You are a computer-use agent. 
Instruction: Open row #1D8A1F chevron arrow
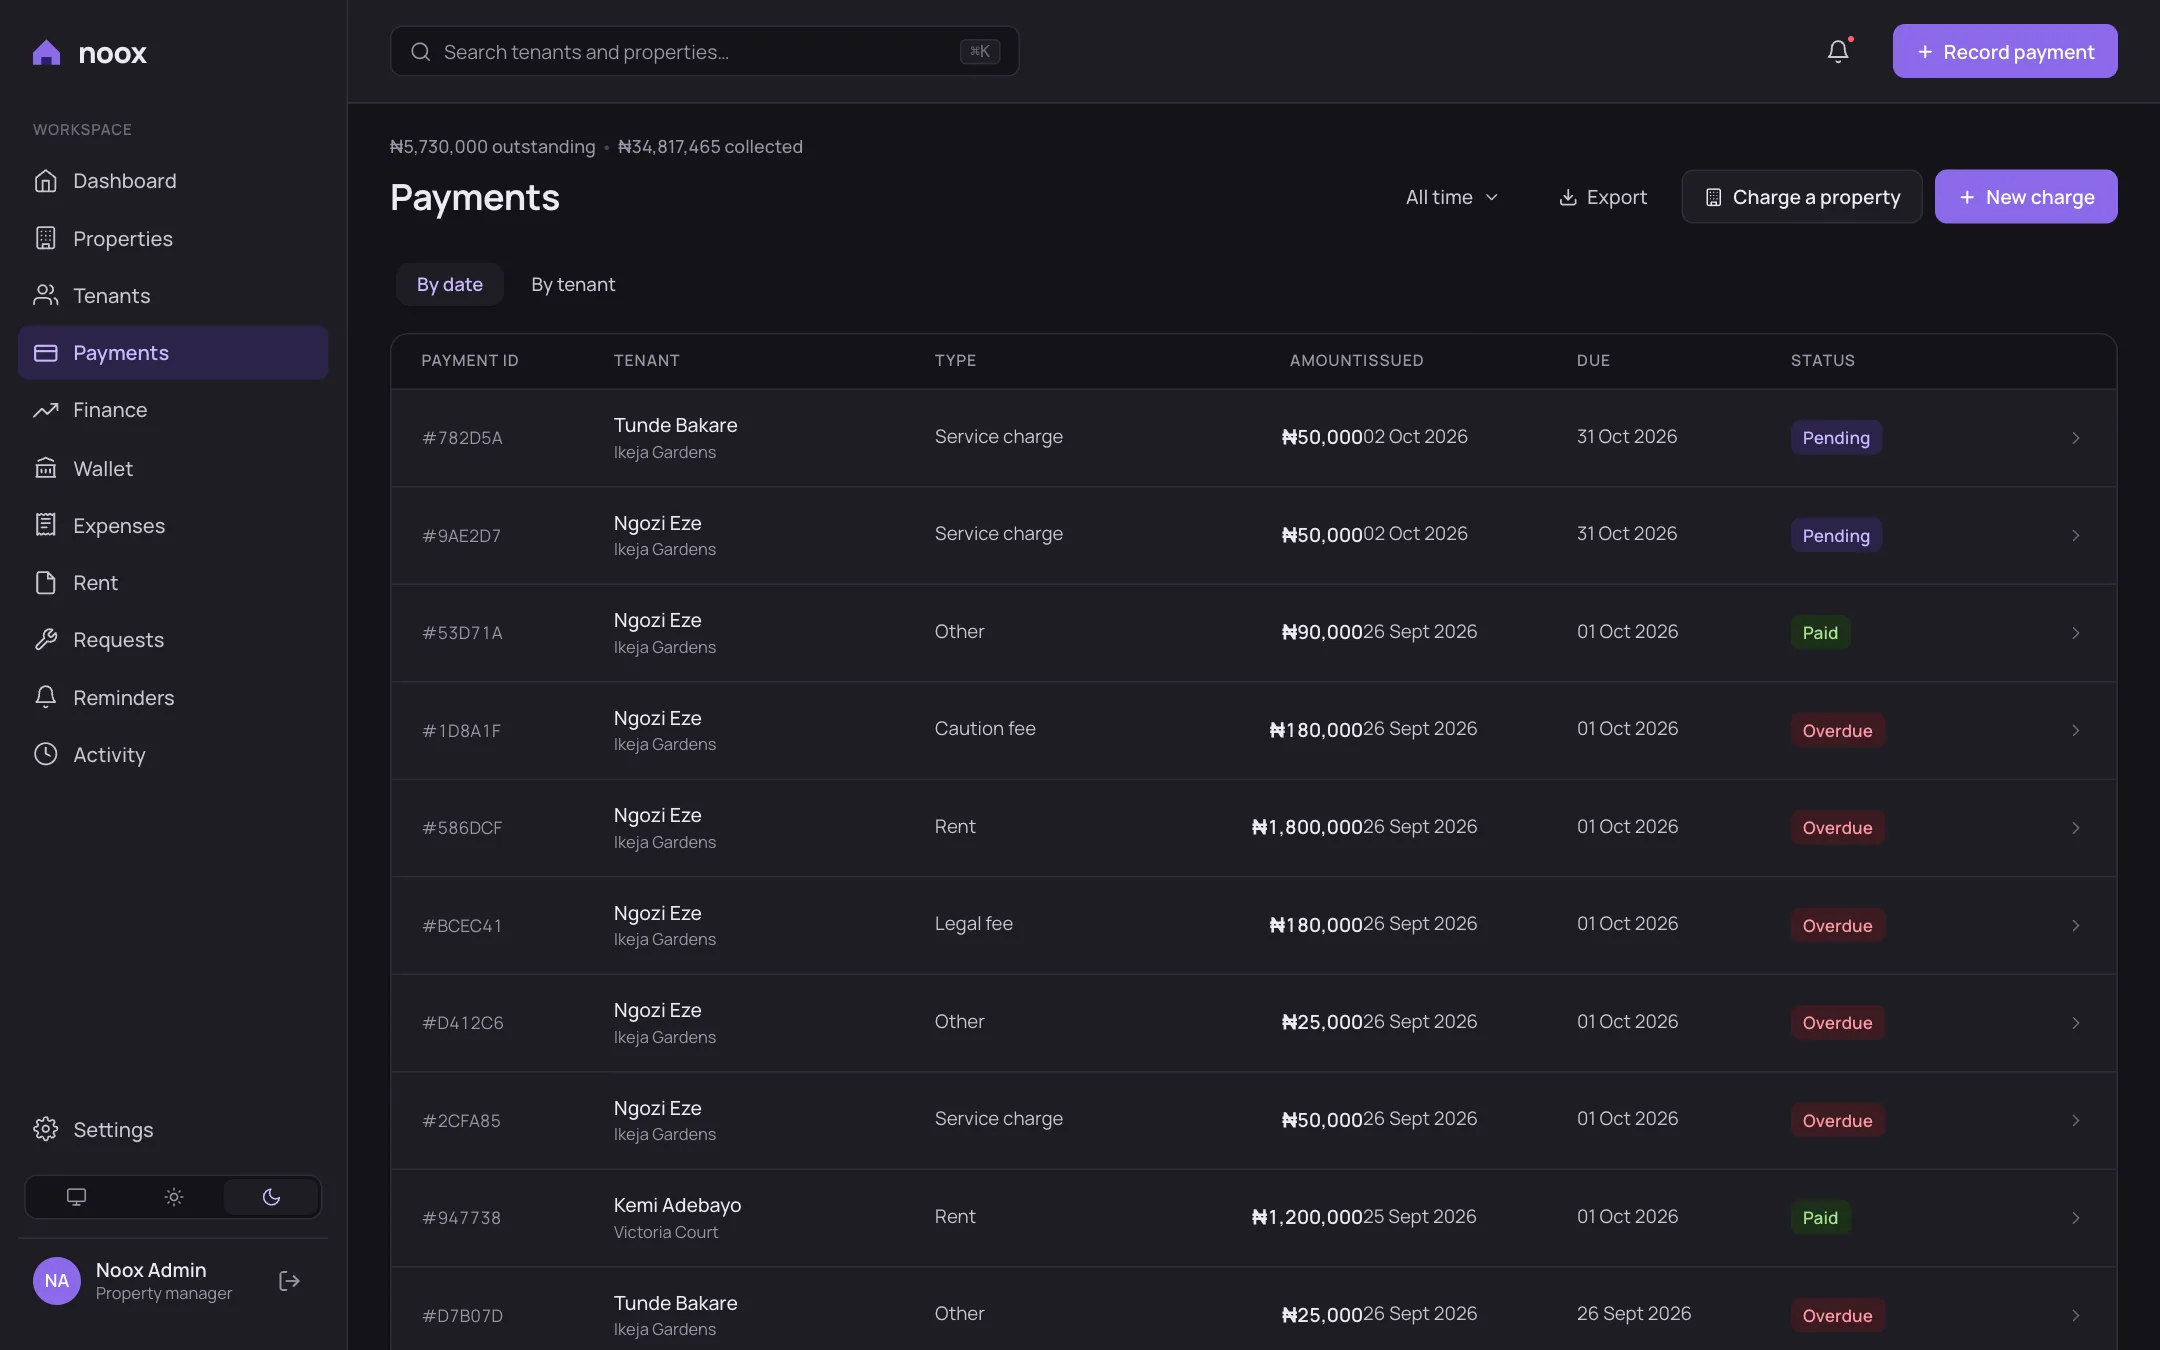[x=2076, y=731]
